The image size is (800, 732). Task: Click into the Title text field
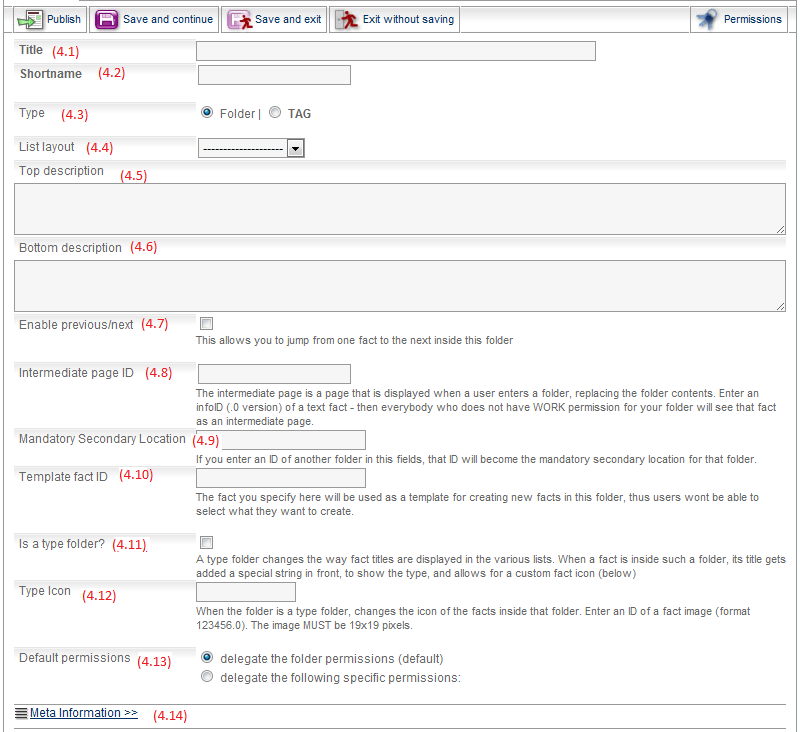[x=396, y=51]
